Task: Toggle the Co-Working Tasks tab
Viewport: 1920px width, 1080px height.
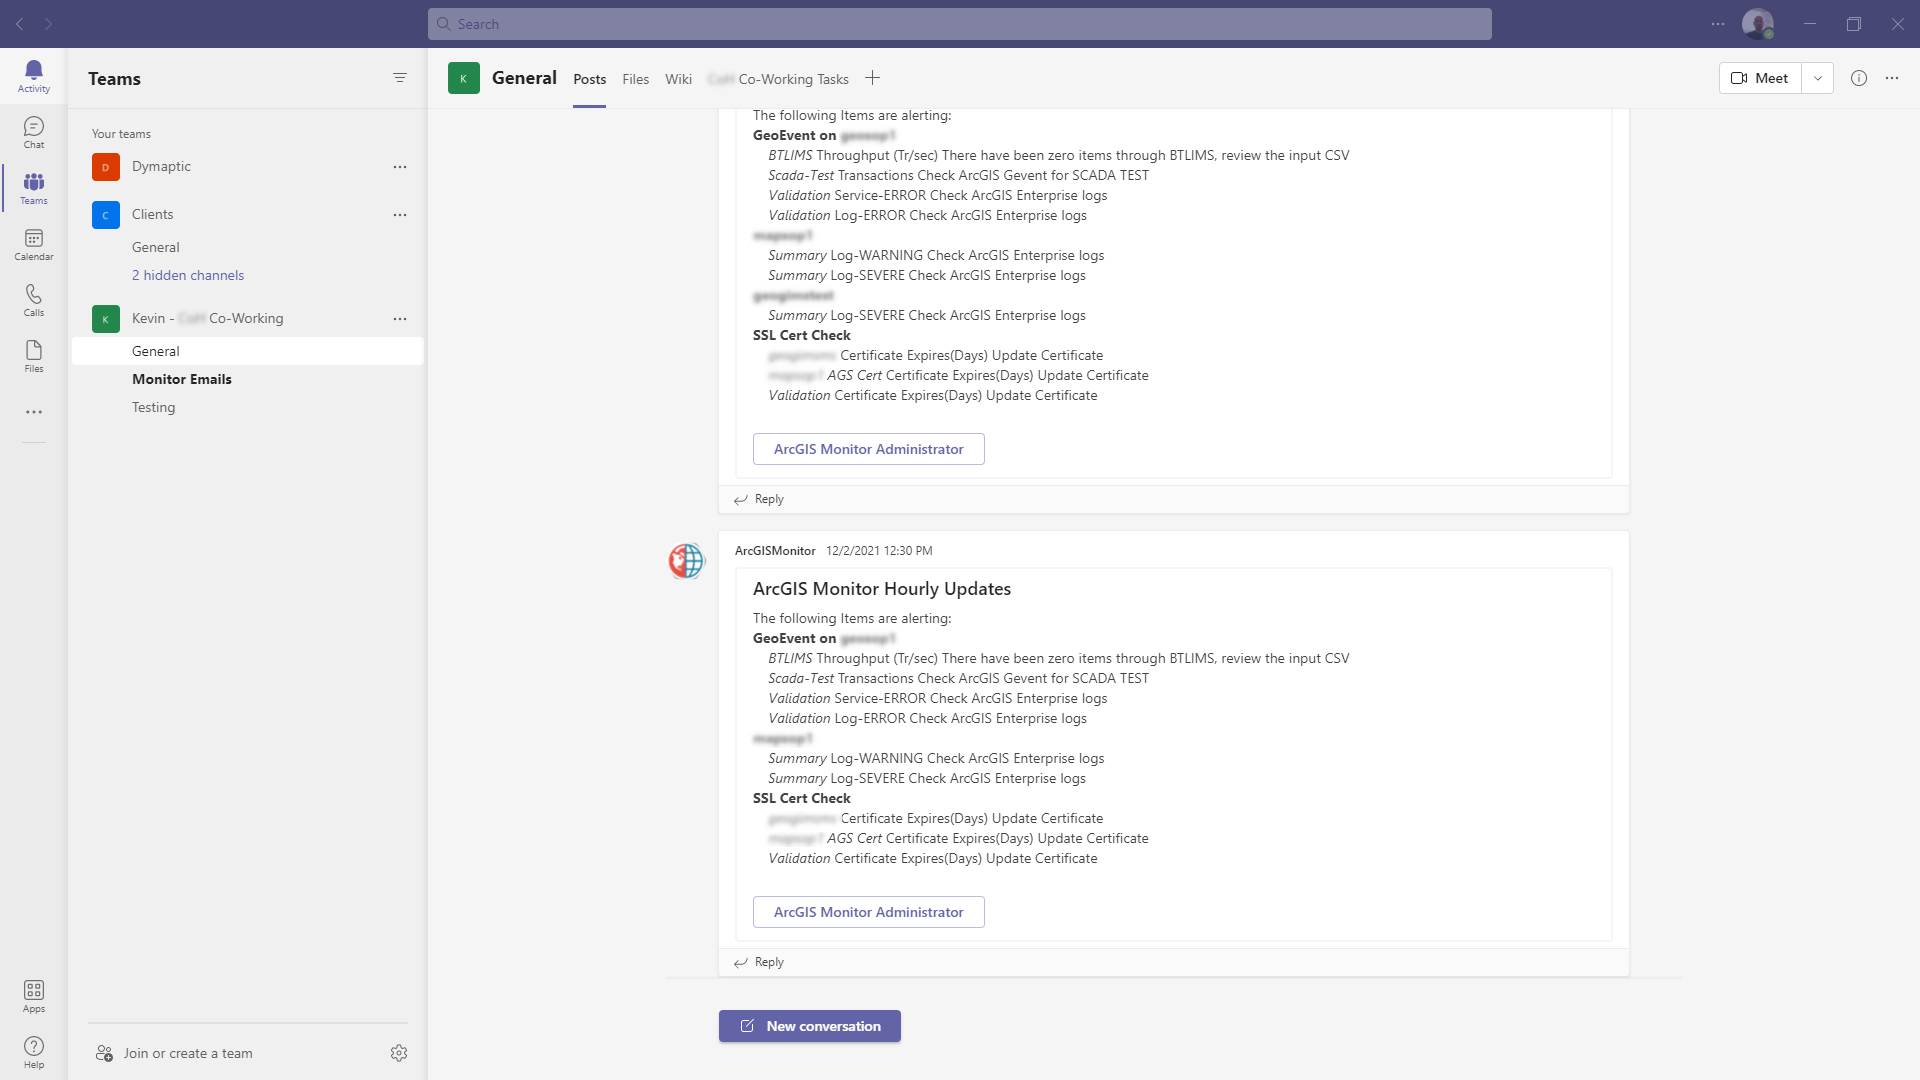Action: click(x=777, y=78)
